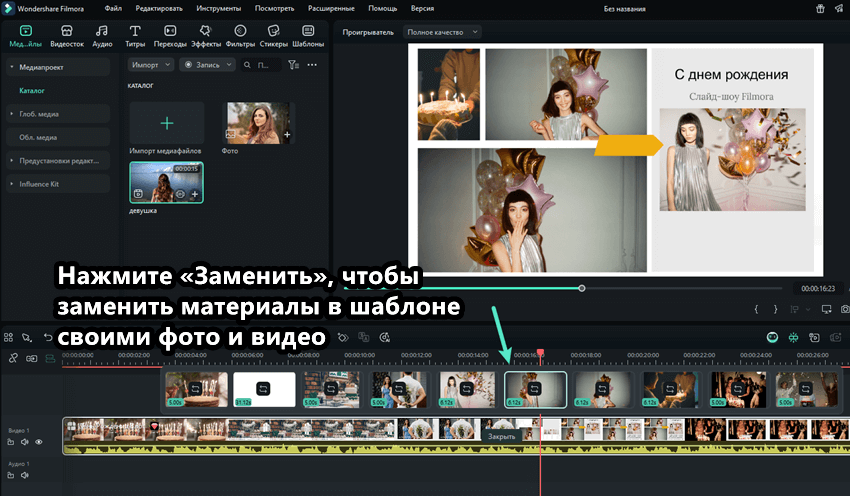
Task: Open the marker options dropdown arrow under preview
Action: coord(808,309)
